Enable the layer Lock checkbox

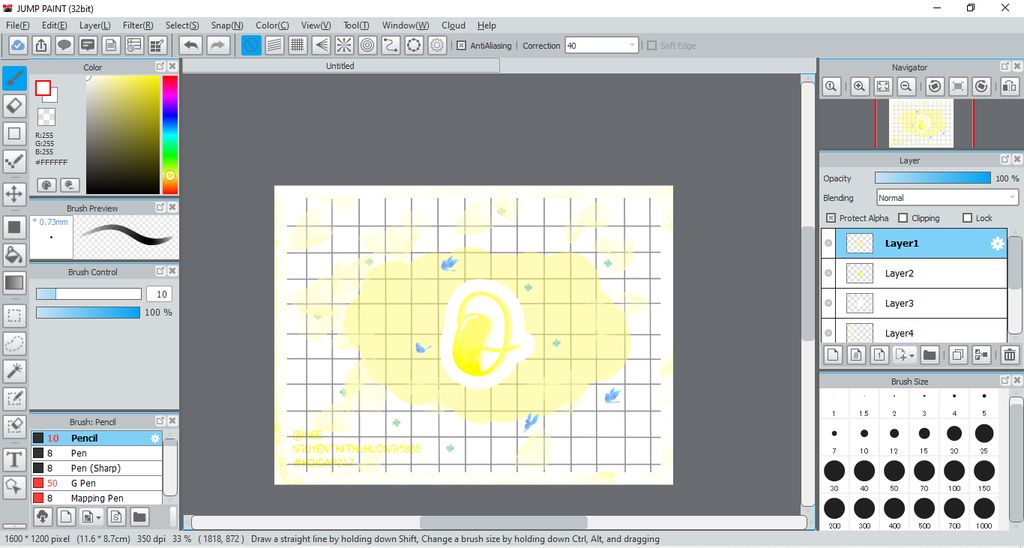(968, 218)
